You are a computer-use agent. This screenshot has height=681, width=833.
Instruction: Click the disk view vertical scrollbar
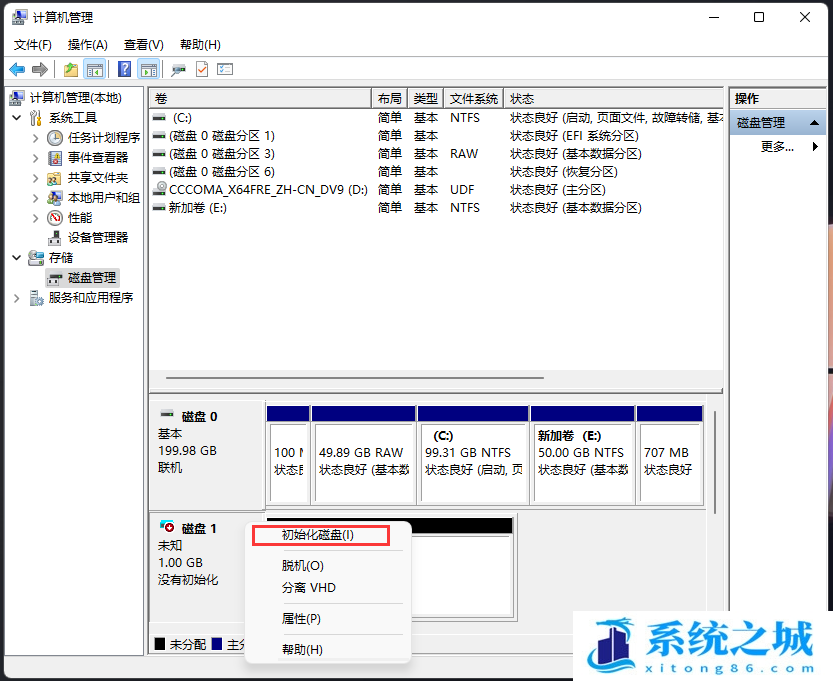pos(715,462)
